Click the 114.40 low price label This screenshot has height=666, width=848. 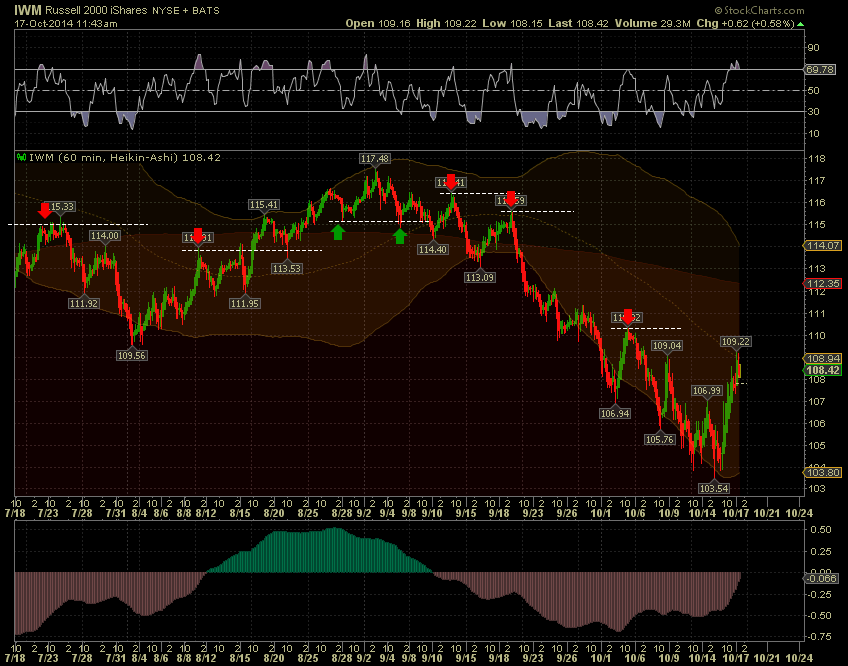(433, 249)
